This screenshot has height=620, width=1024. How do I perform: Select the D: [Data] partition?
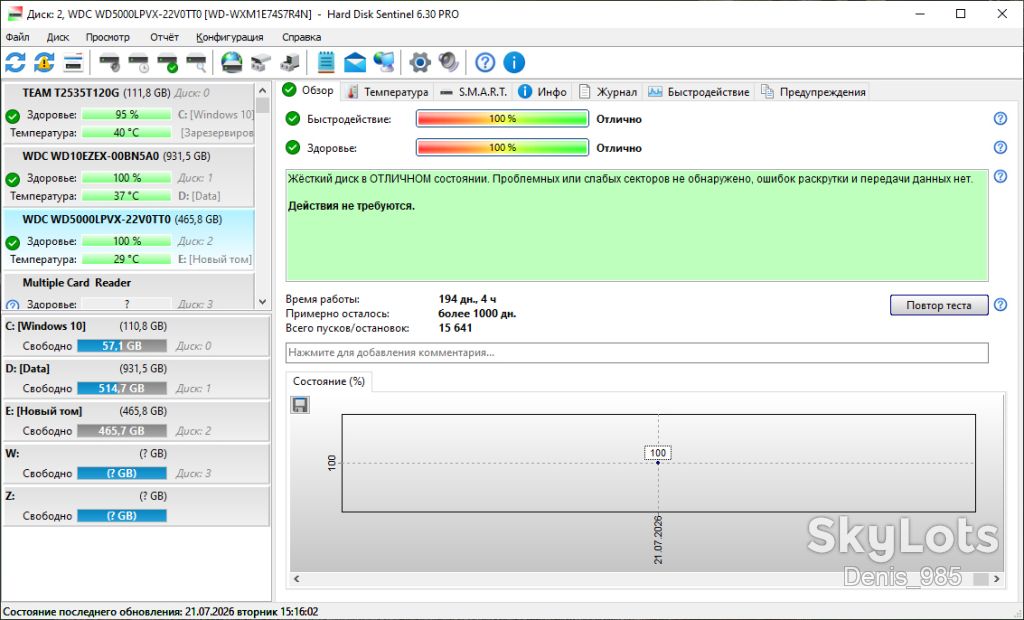[136, 378]
